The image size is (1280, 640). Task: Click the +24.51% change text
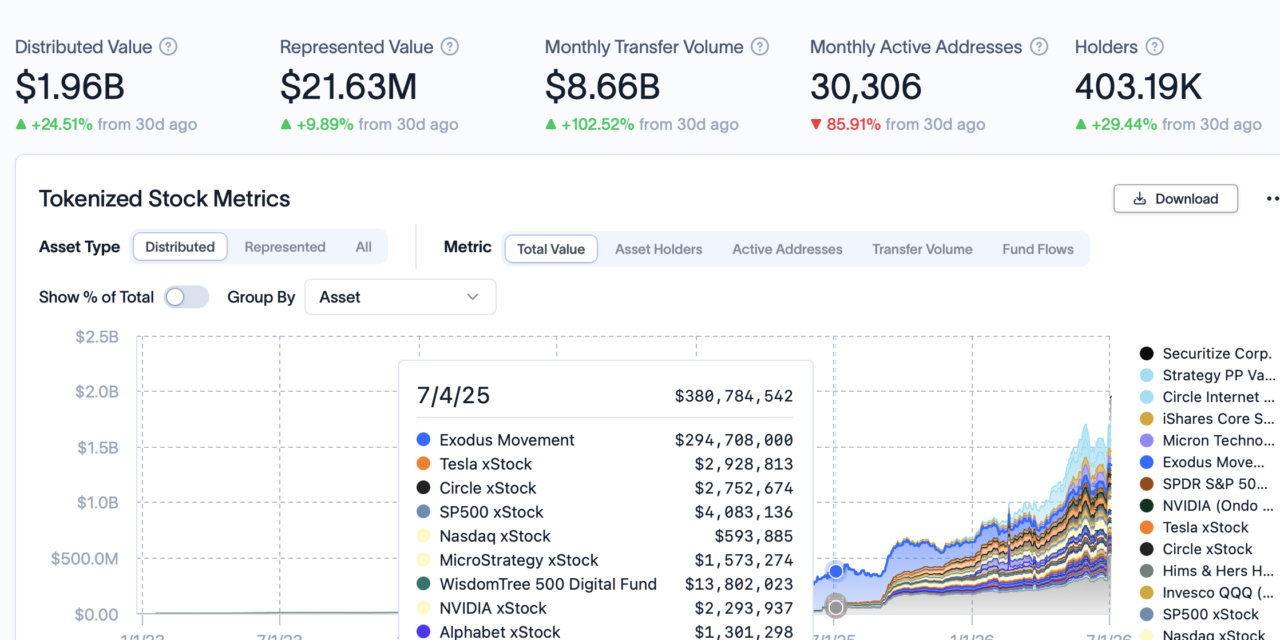pyautogui.click(x=62, y=125)
